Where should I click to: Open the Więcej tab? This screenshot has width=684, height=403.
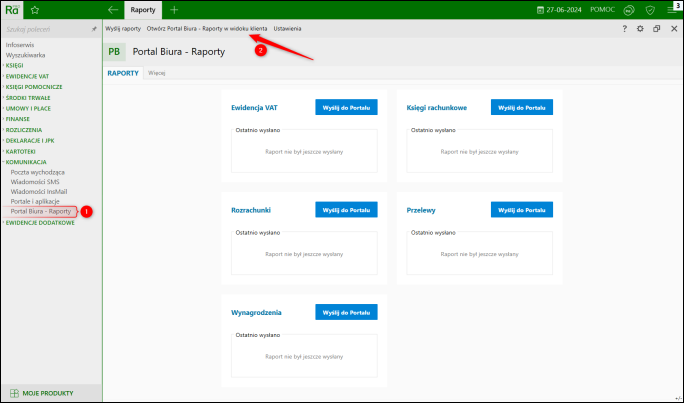157,73
